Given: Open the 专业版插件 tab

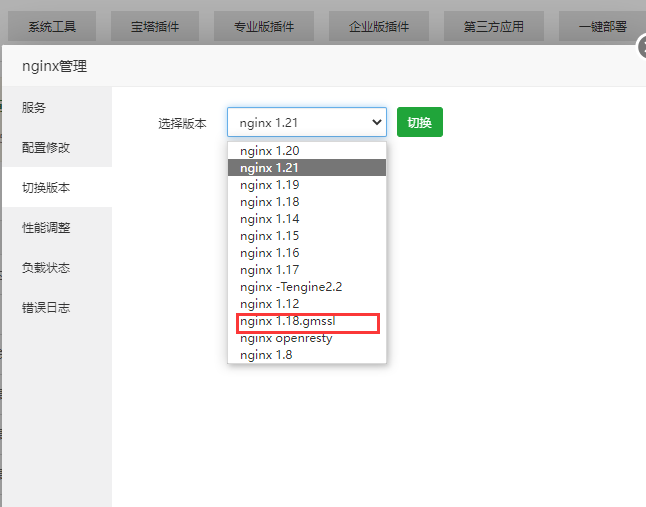Looking at the screenshot, I should [264, 26].
